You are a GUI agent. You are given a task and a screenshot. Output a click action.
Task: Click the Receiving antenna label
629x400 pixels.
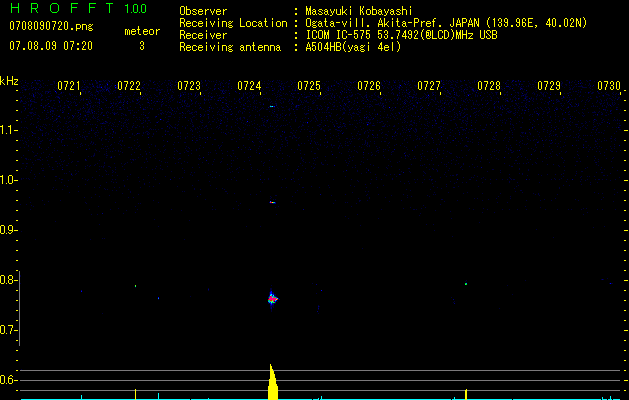point(230,47)
